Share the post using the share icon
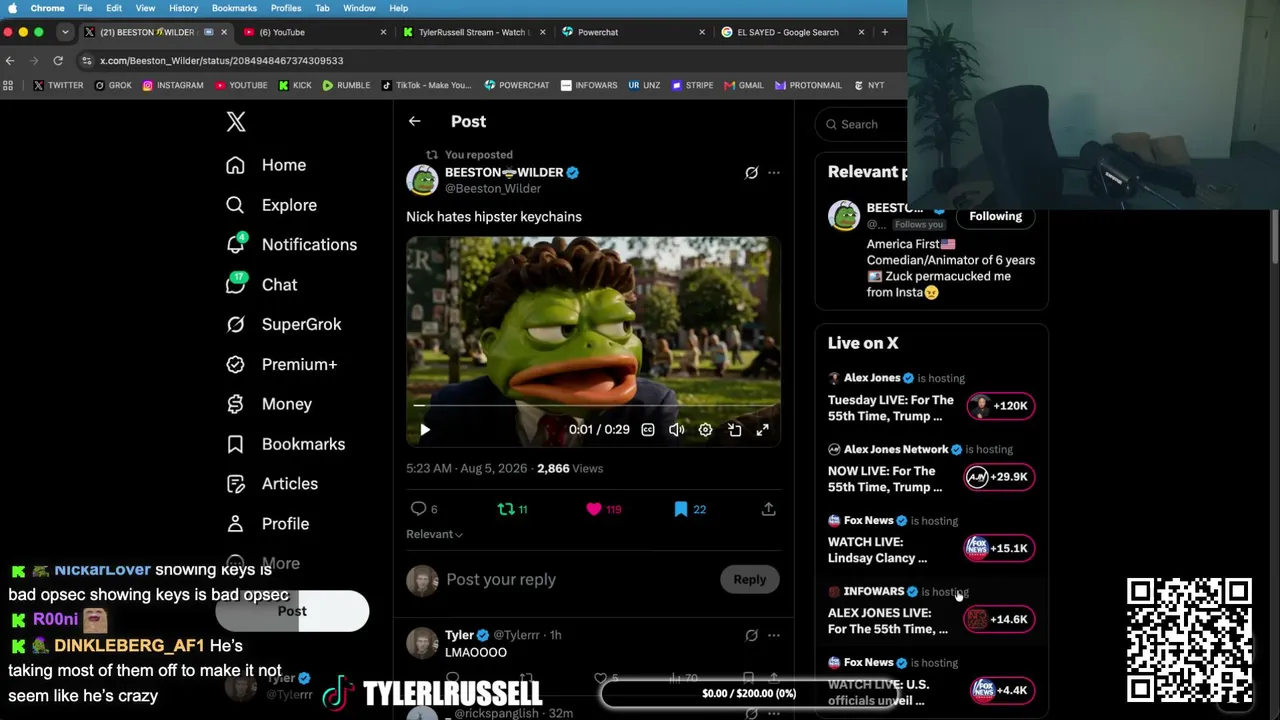 (768, 509)
